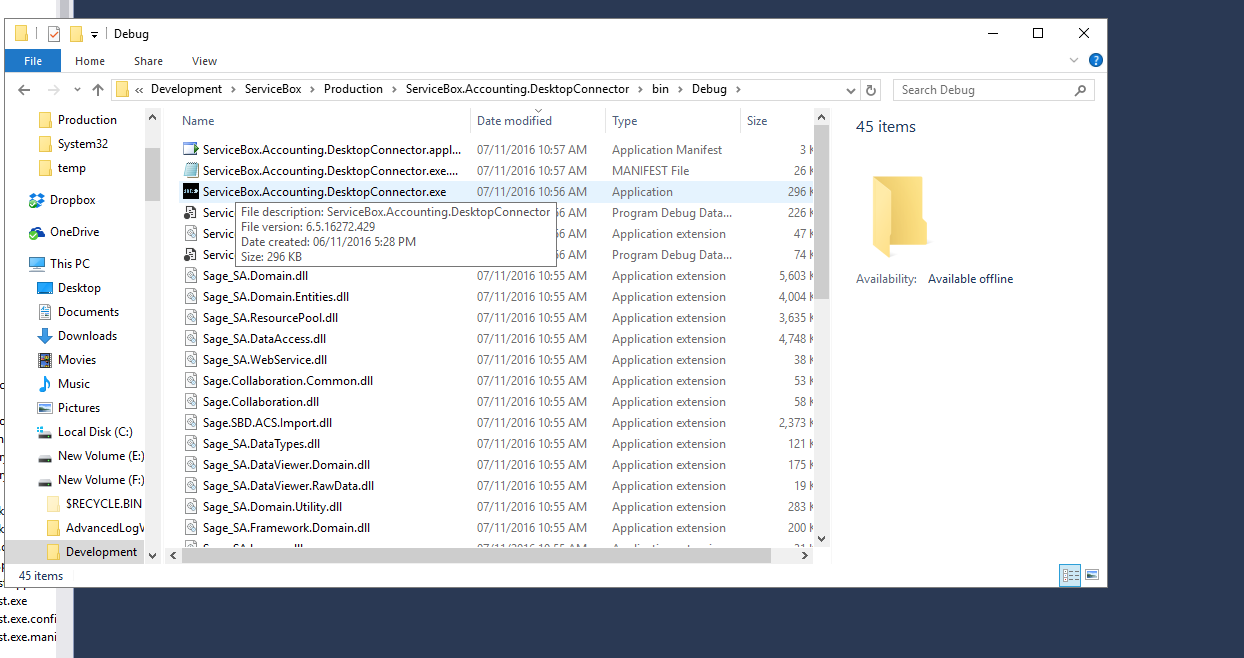Refresh the Debug folder view

(x=871, y=90)
